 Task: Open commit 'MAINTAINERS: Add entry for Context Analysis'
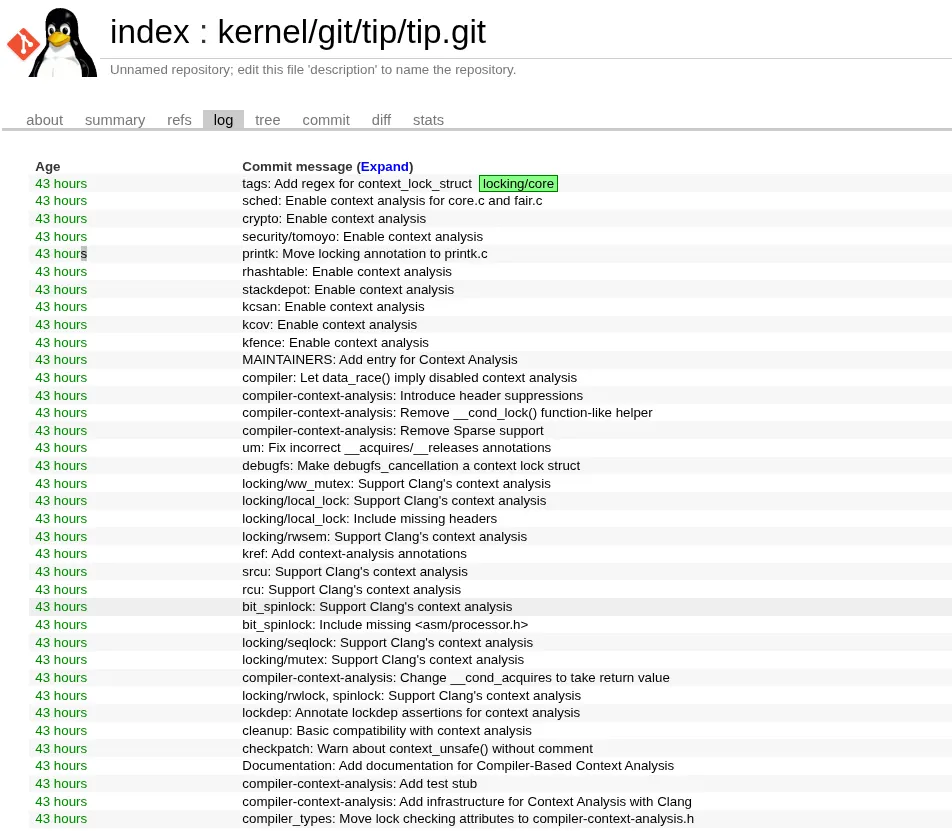click(x=380, y=359)
